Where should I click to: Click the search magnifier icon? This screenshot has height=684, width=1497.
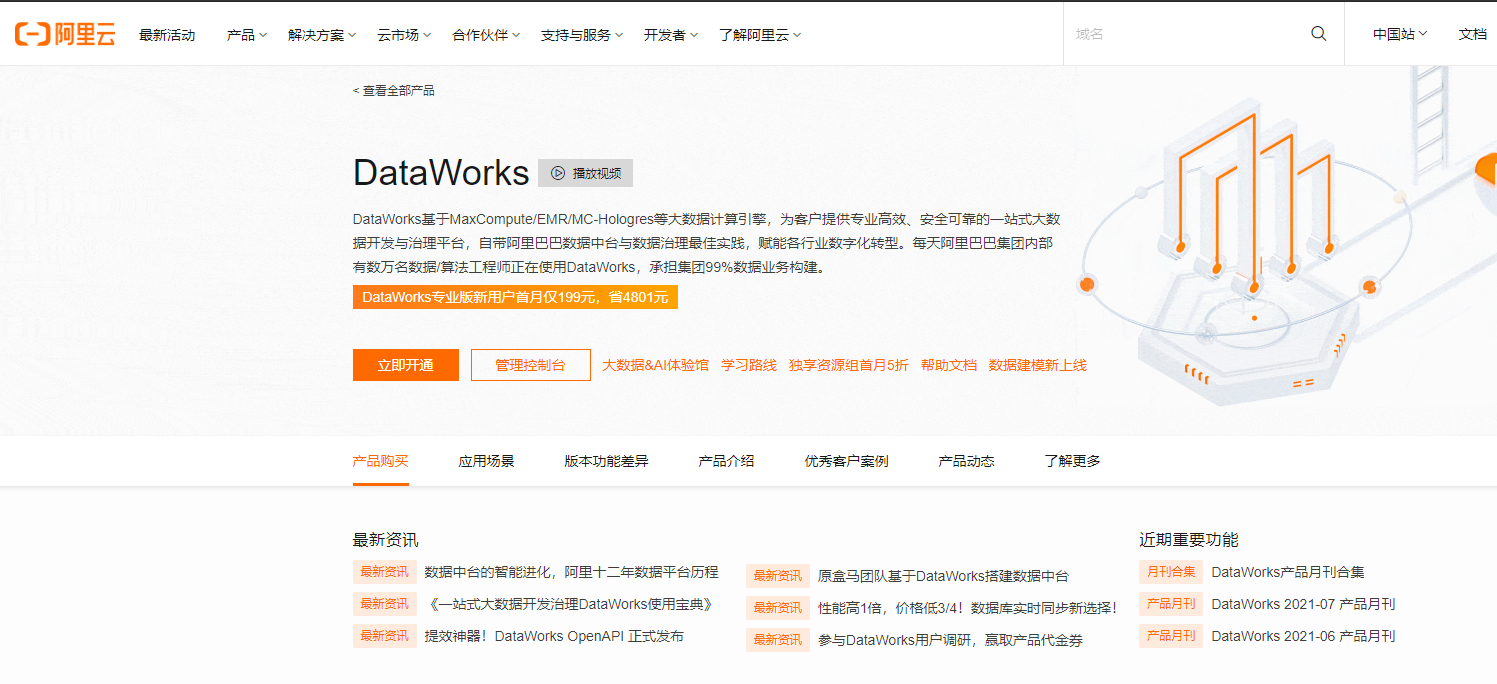[1318, 34]
